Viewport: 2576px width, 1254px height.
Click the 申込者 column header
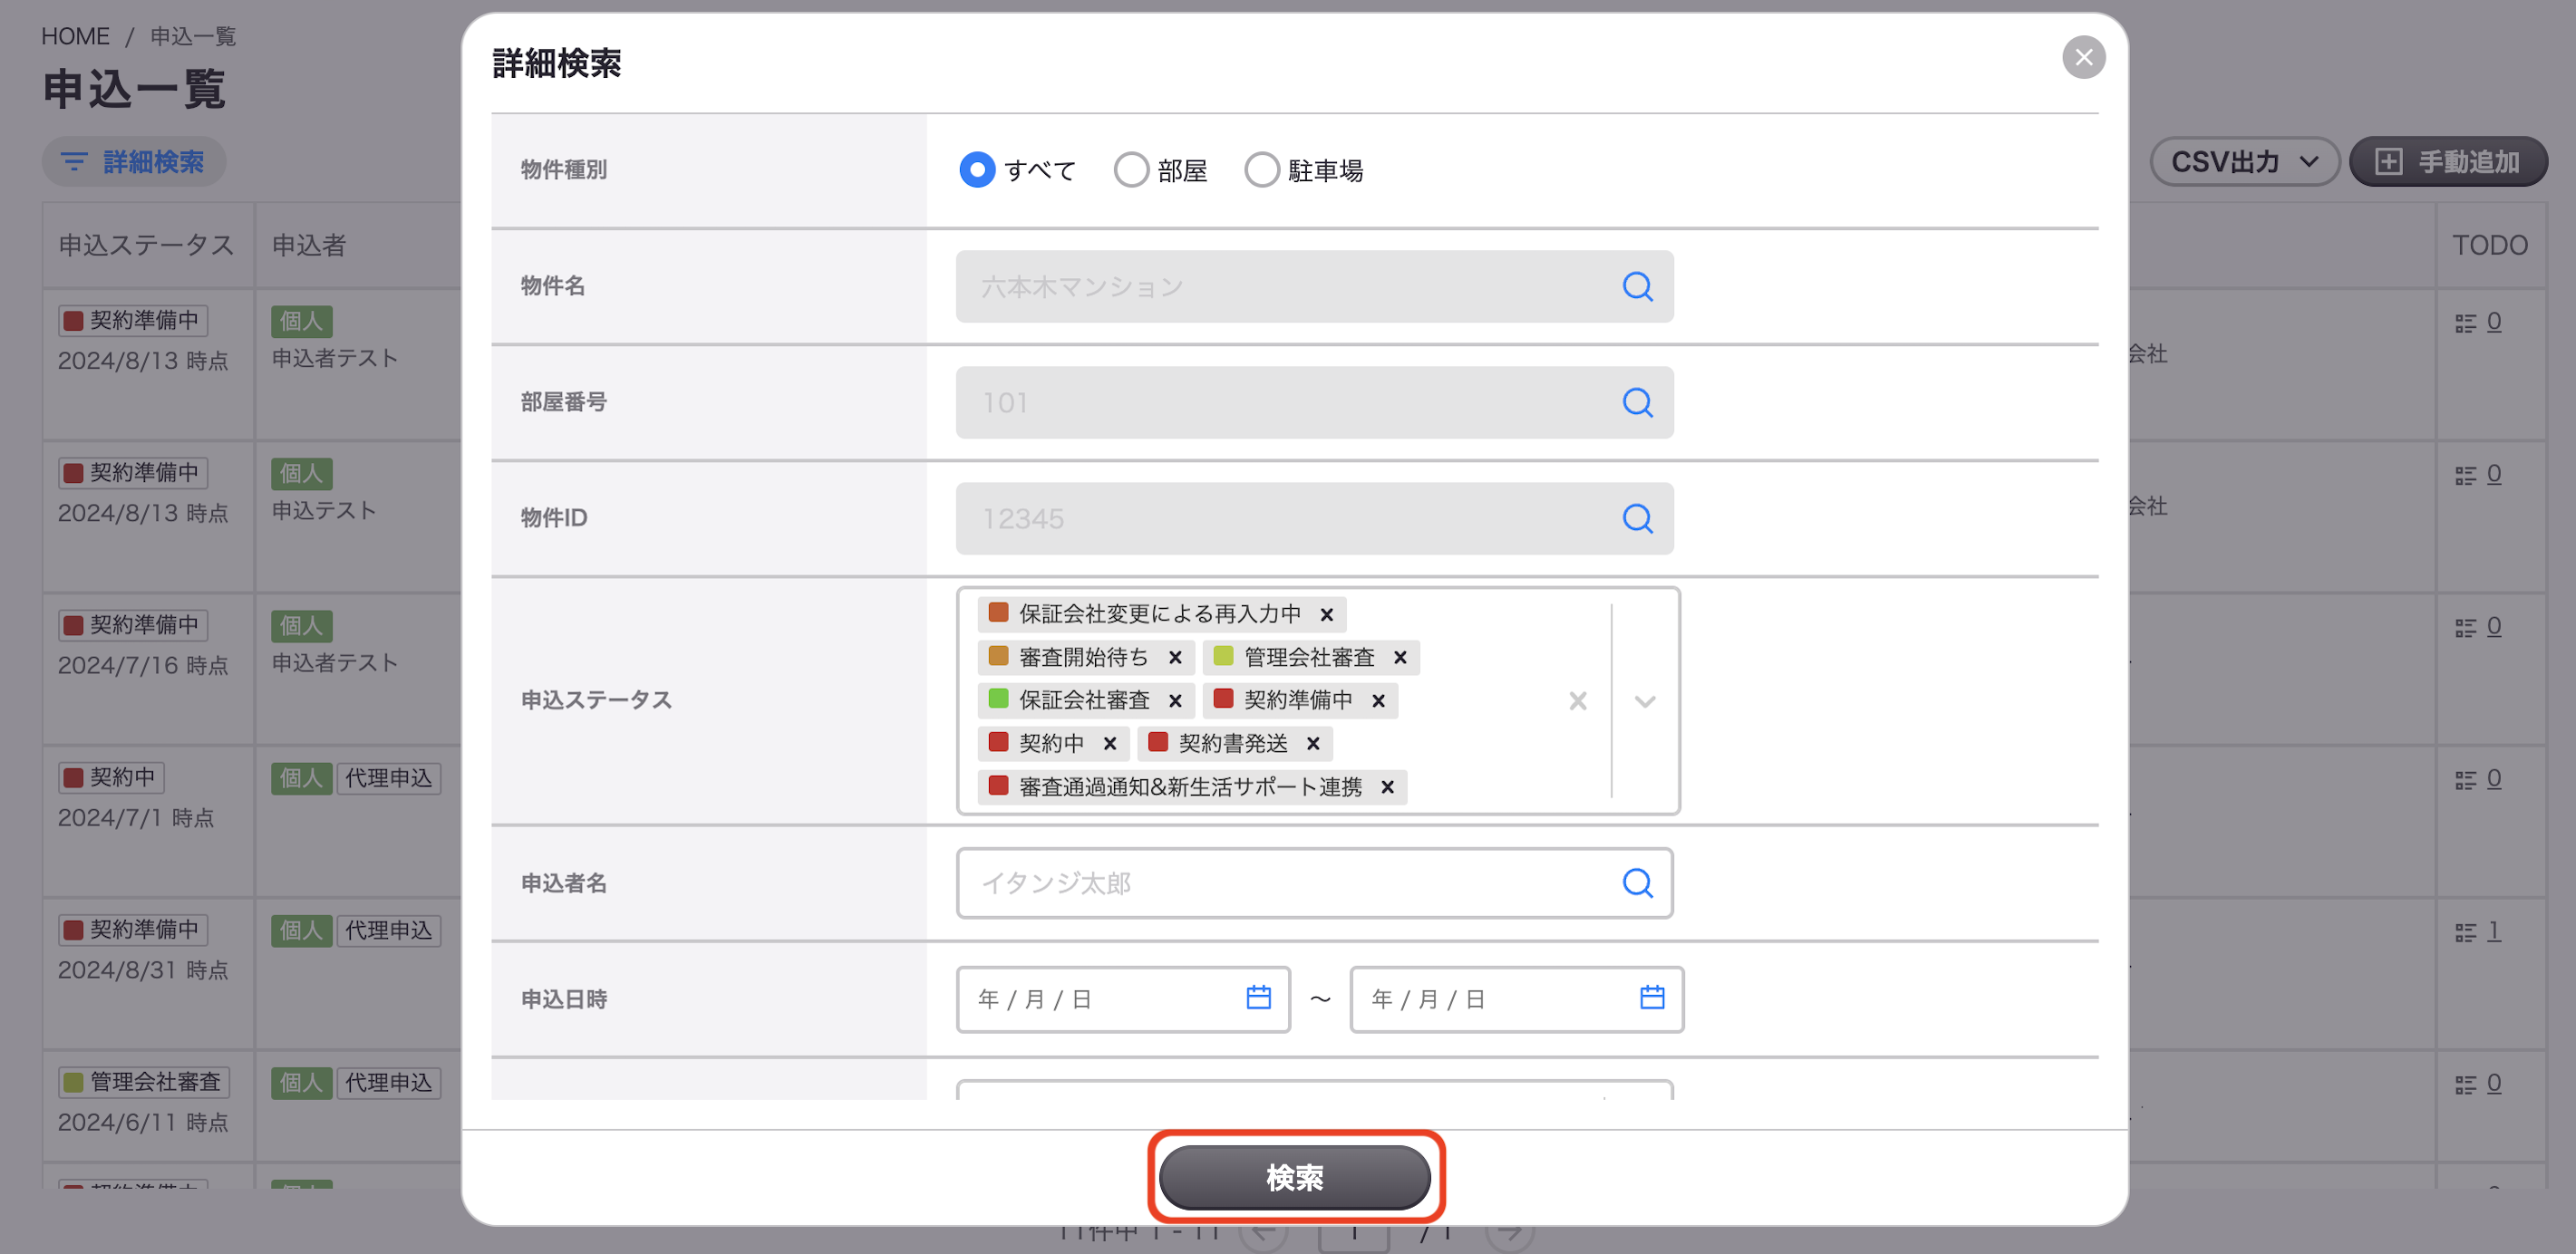click(309, 245)
